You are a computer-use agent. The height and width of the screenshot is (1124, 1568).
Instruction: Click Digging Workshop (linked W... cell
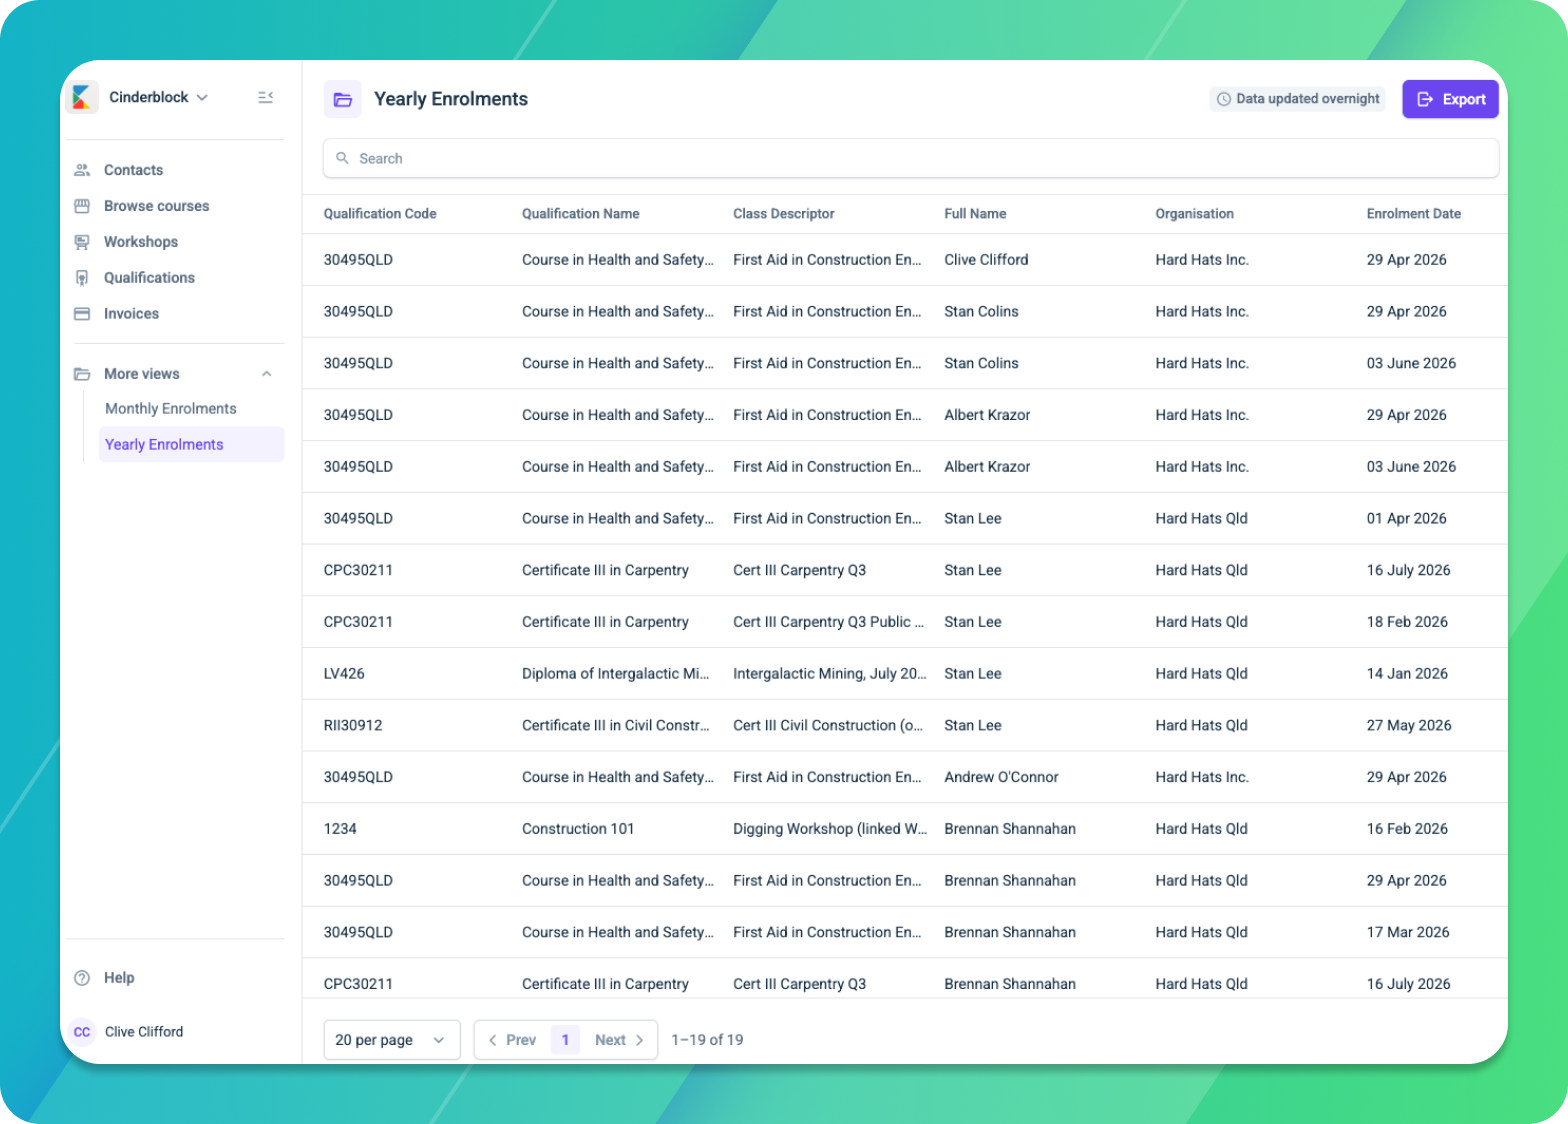(830, 829)
